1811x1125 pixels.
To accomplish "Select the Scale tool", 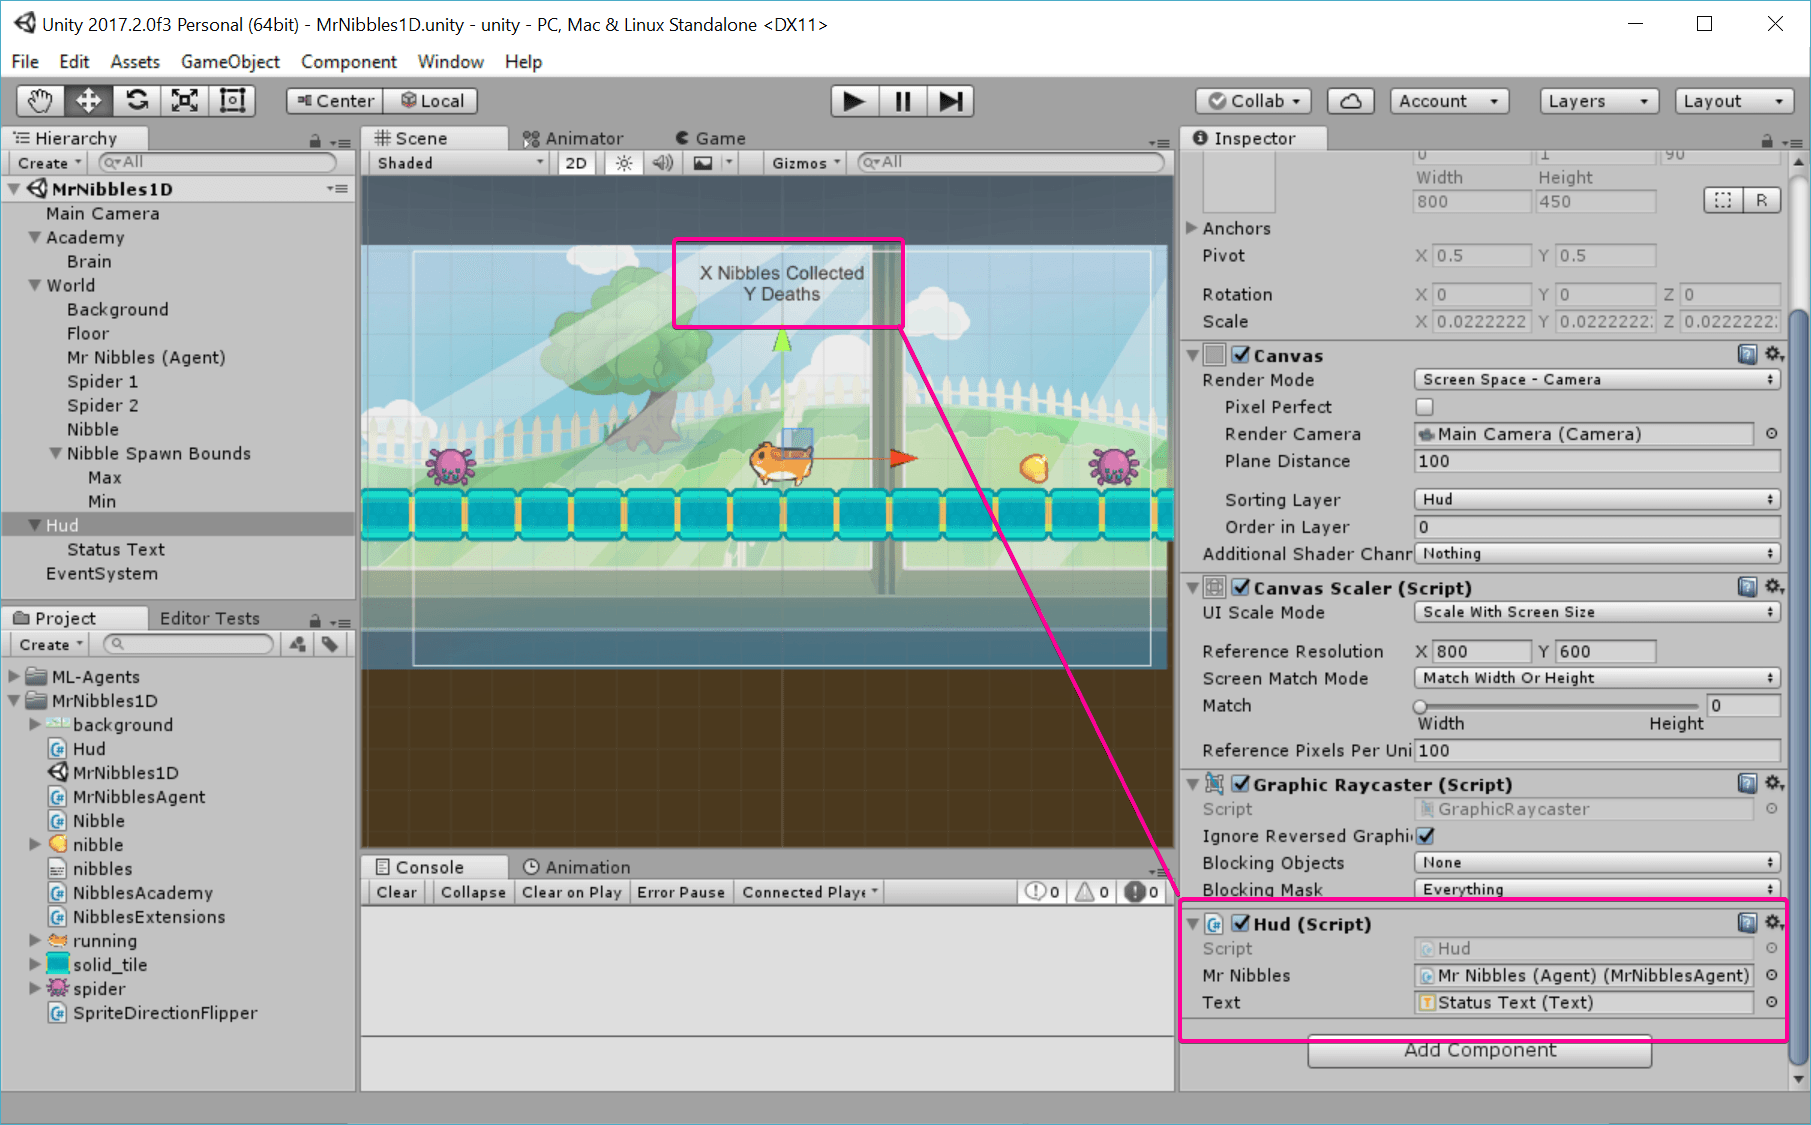I will [x=185, y=101].
